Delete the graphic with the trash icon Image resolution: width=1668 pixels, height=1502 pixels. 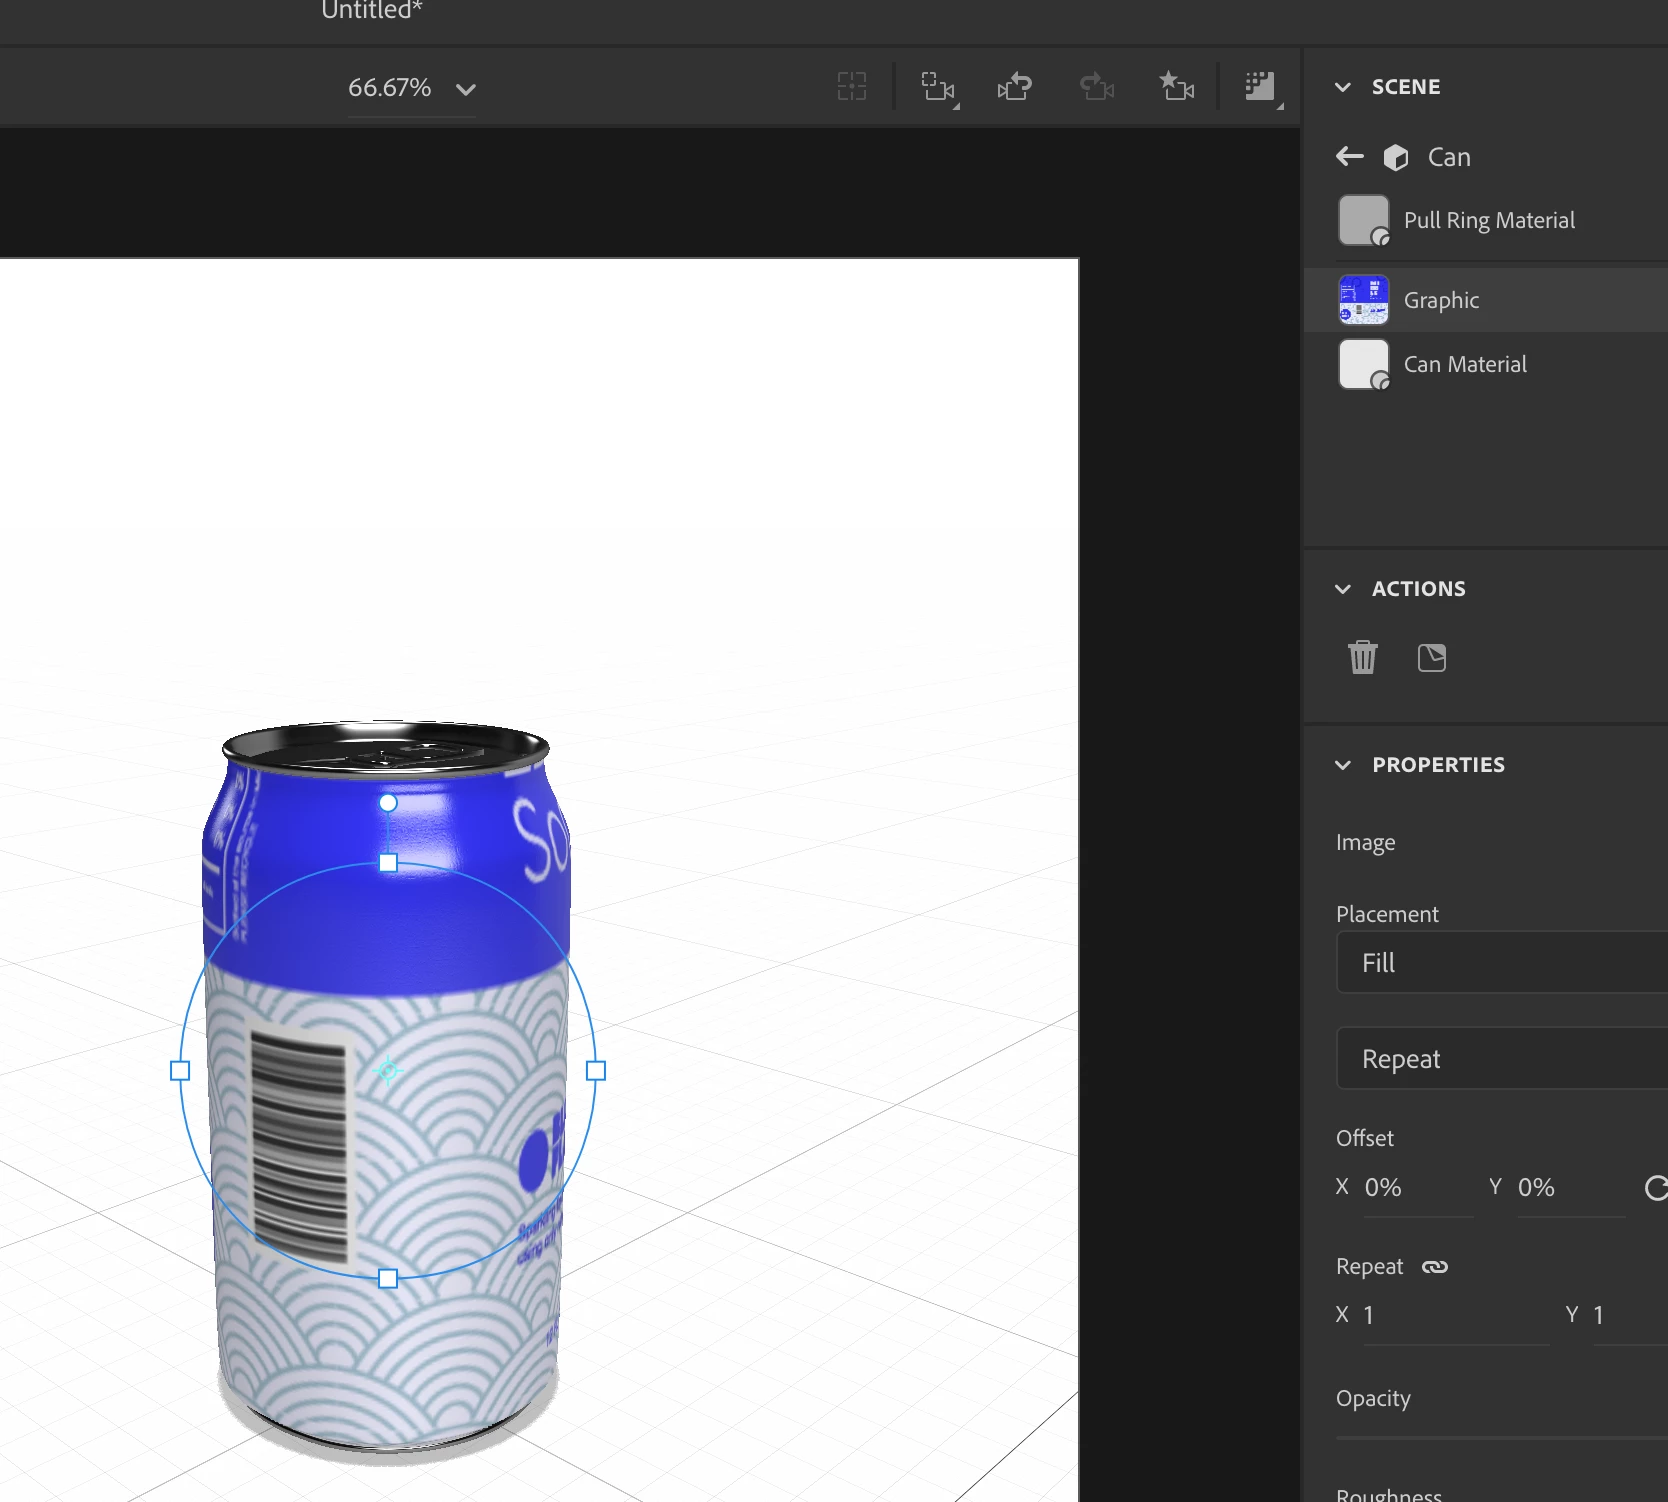coord(1363,657)
